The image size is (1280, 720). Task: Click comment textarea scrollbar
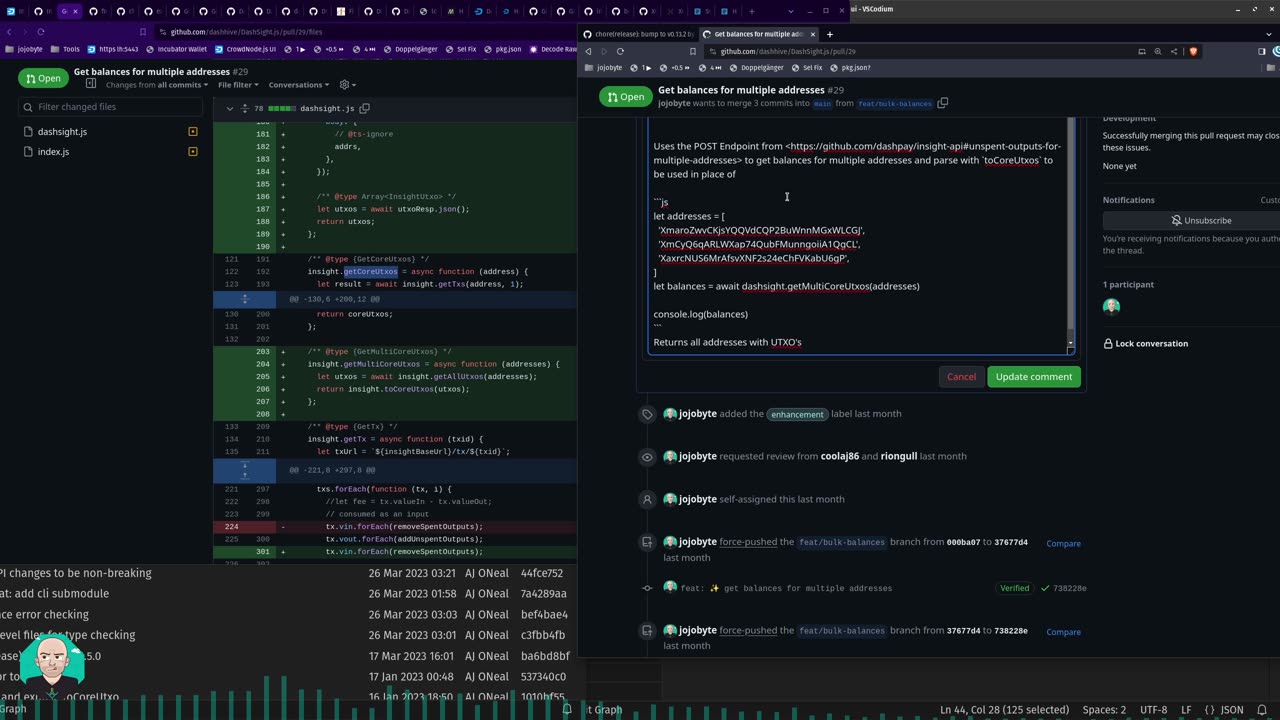(x=1070, y=235)
